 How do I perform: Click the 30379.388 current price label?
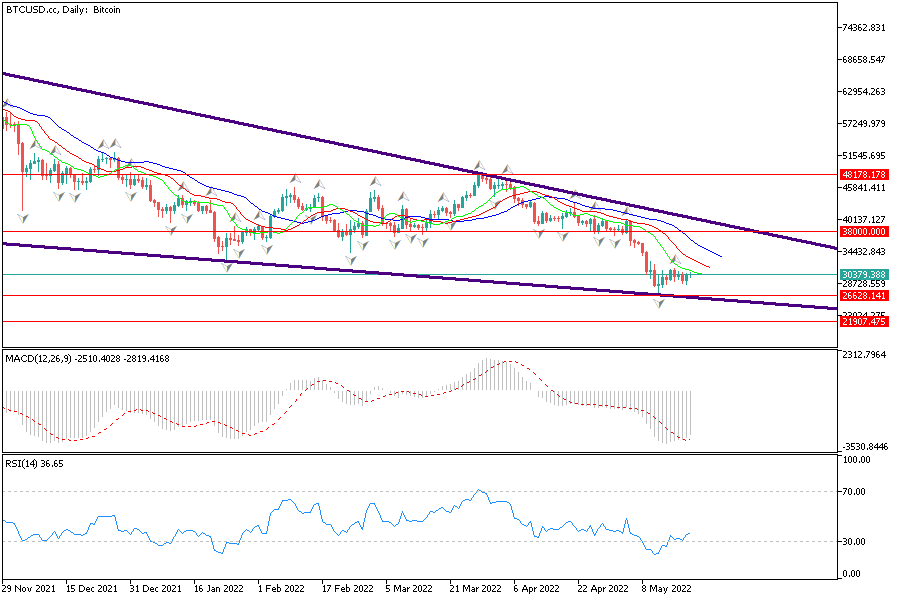click(865, 274)
